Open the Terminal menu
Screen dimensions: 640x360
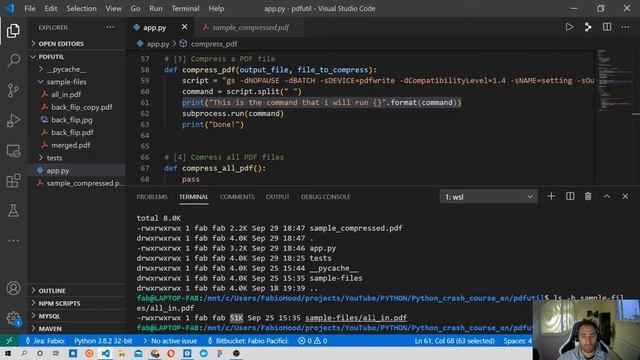click(x=185, y=8)
